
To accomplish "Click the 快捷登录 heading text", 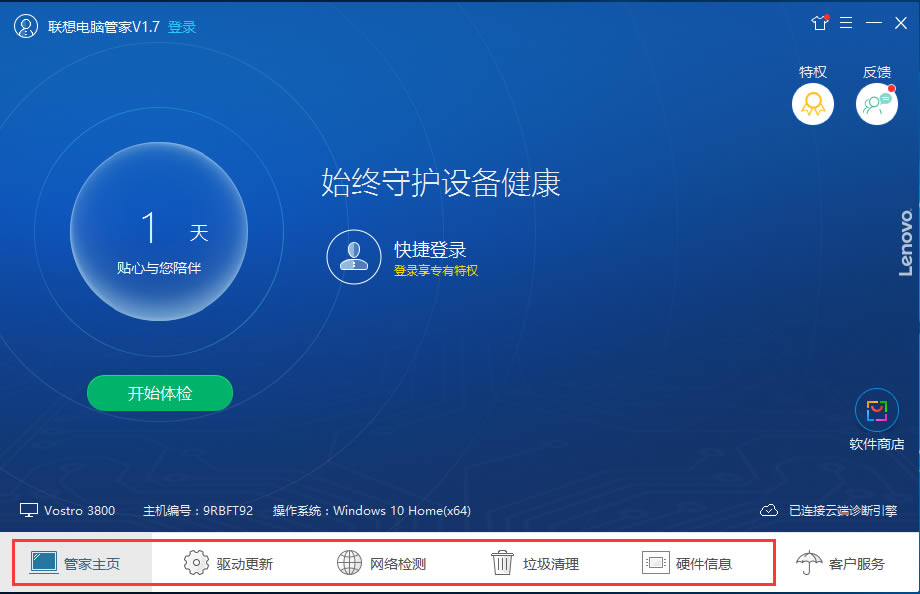I will [x=430, y=250].
